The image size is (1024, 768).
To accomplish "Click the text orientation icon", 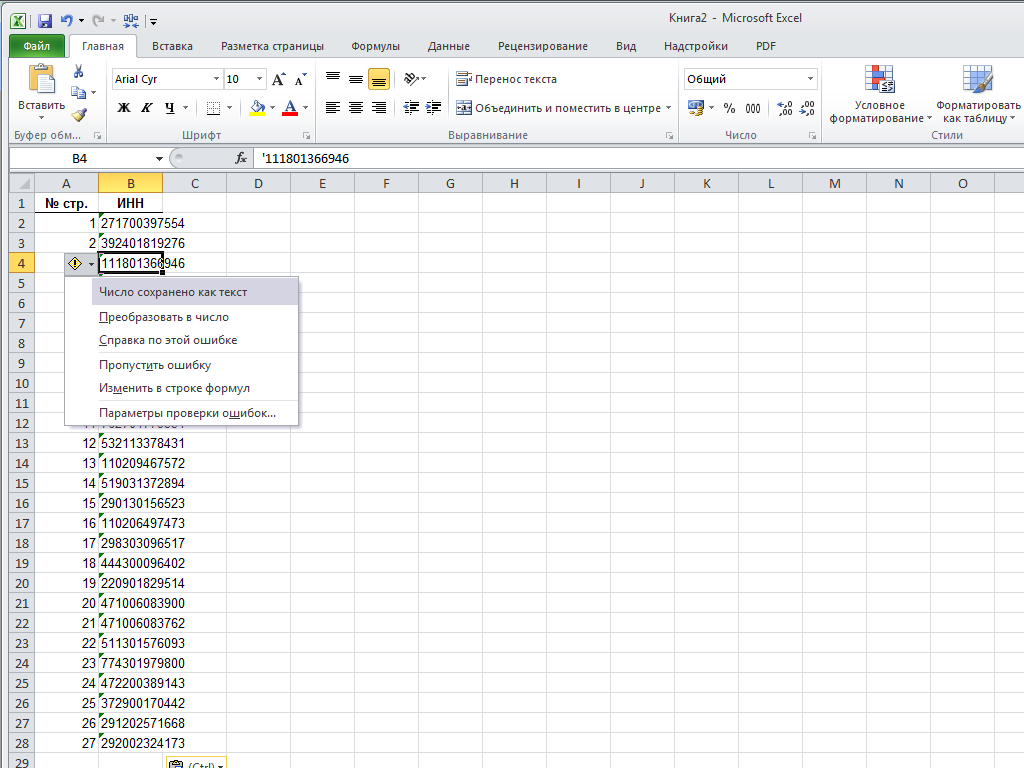I will pos(411,79).
